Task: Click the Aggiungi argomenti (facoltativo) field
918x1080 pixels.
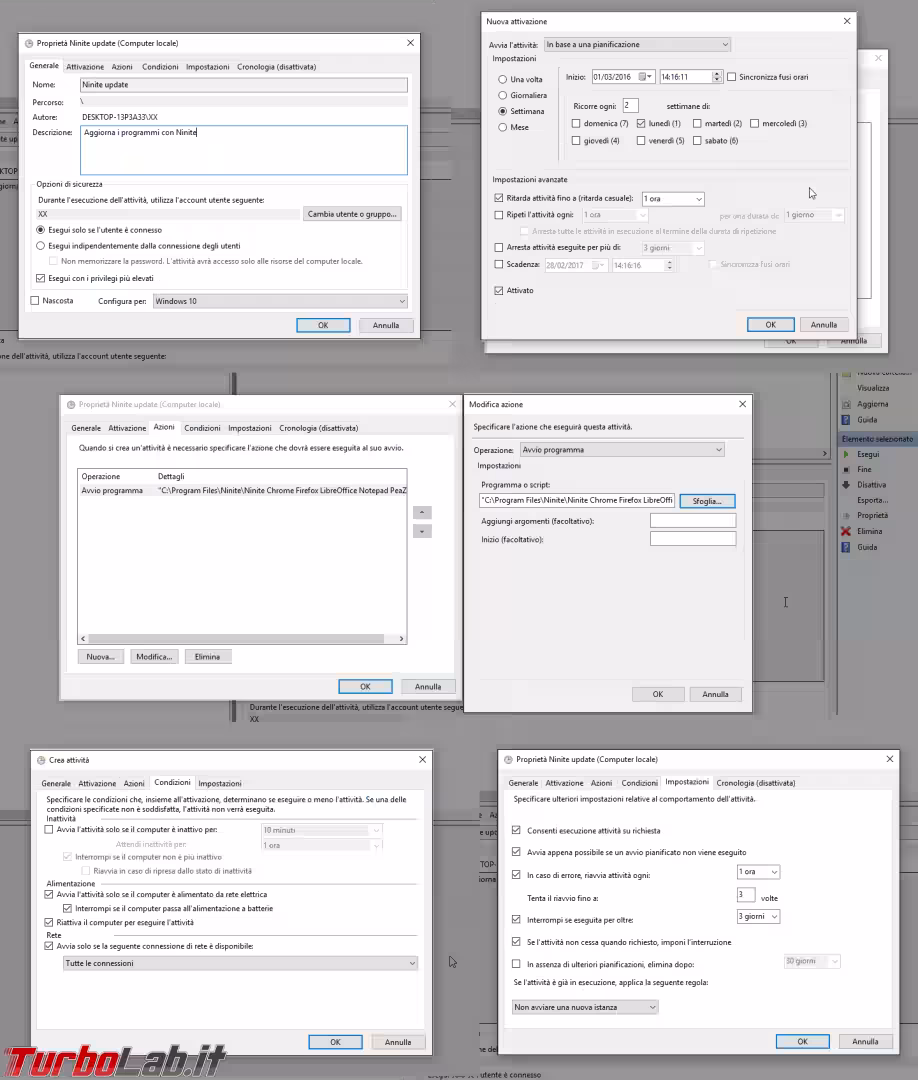Action: click(x=693, y=521)
